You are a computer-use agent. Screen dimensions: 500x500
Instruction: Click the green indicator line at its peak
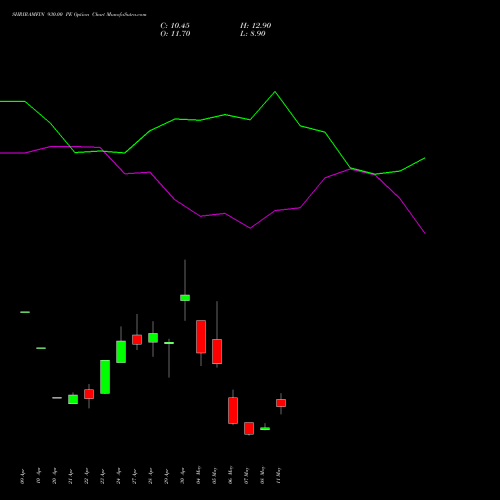point(275,92)
